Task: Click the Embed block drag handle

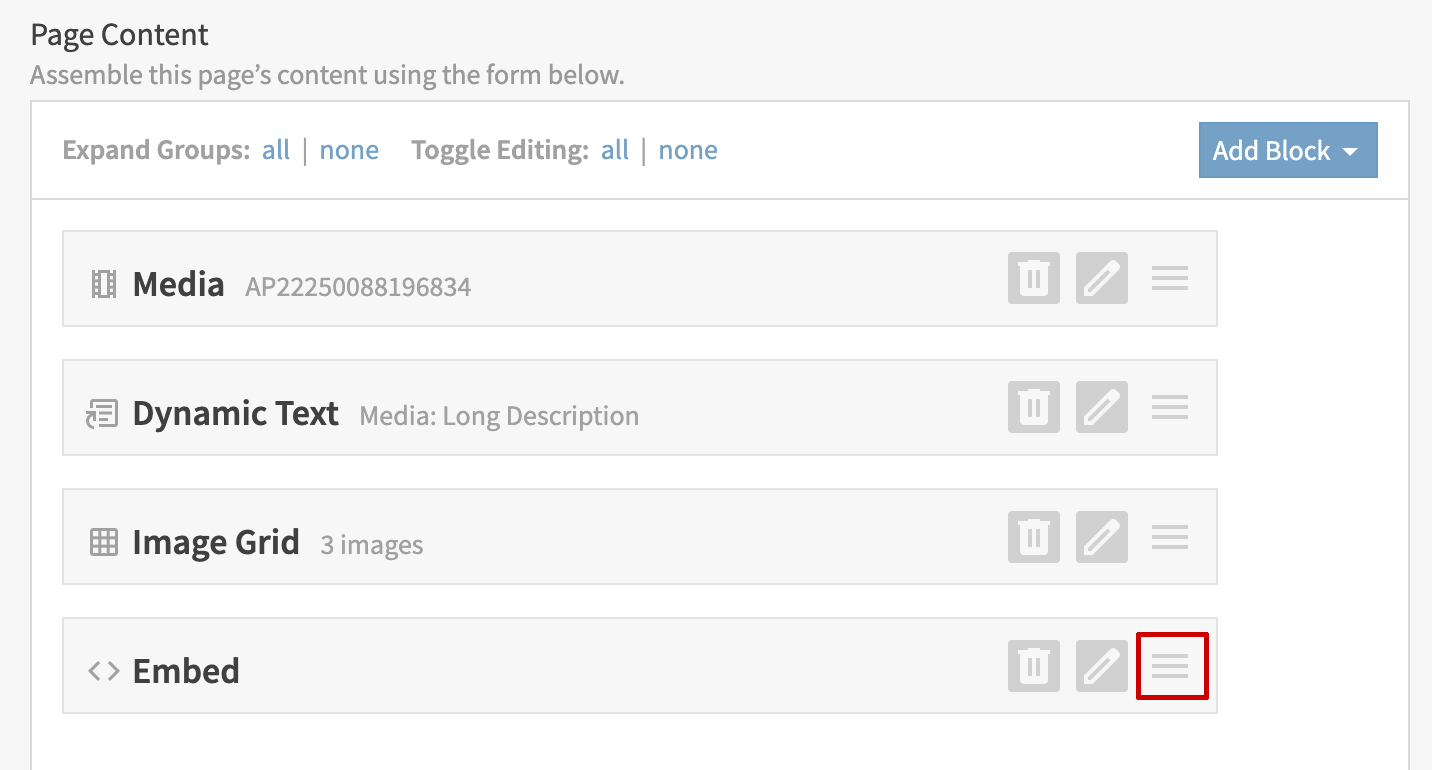Action: click(x=1171, y=666)
